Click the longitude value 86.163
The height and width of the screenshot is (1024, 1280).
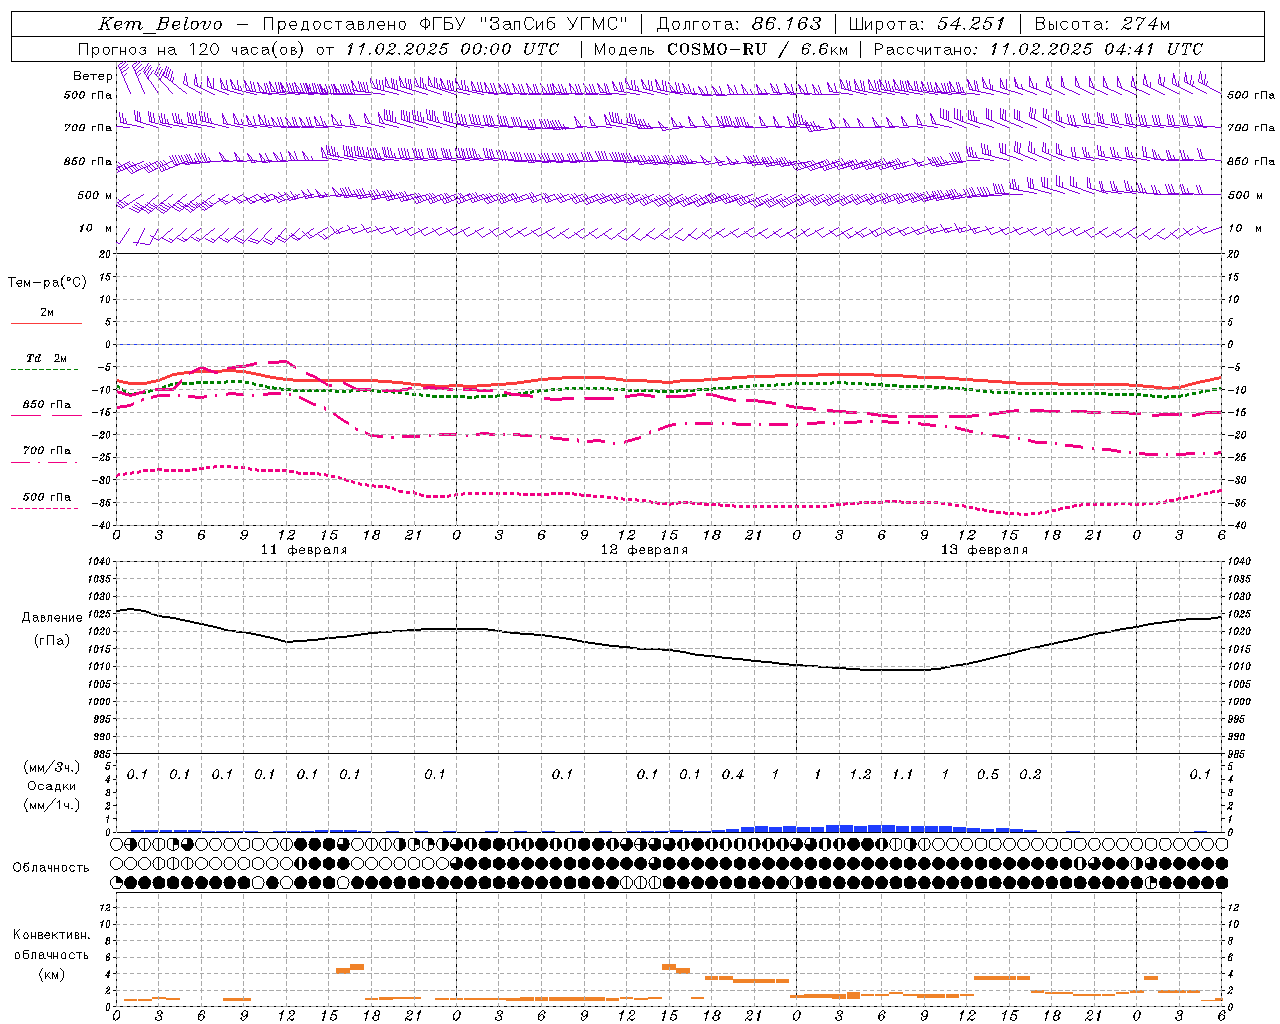[x=787, y=24]
